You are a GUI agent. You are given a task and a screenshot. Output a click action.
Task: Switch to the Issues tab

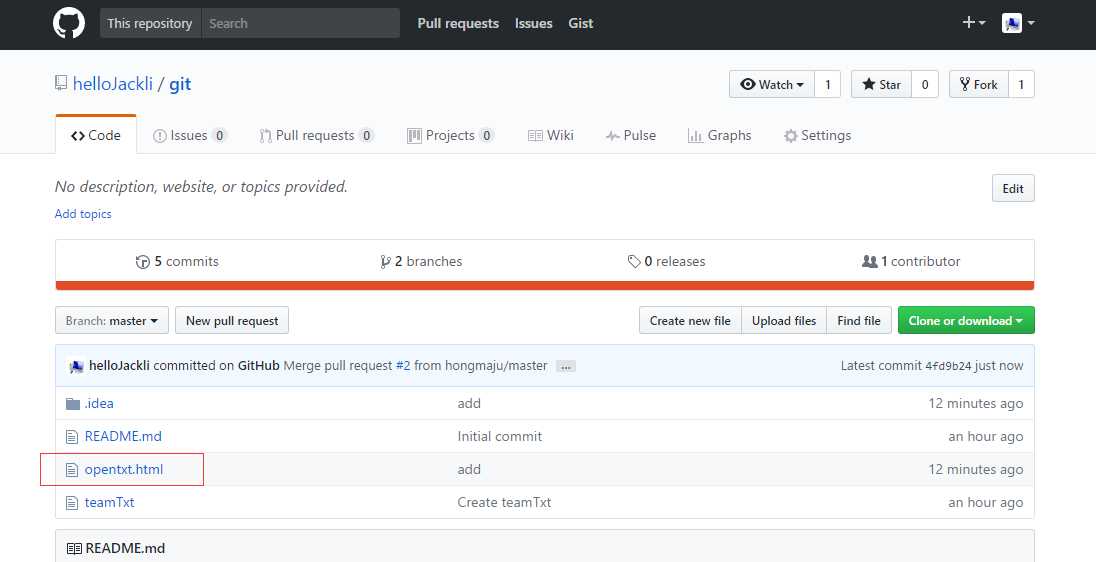tap(189, 136)
